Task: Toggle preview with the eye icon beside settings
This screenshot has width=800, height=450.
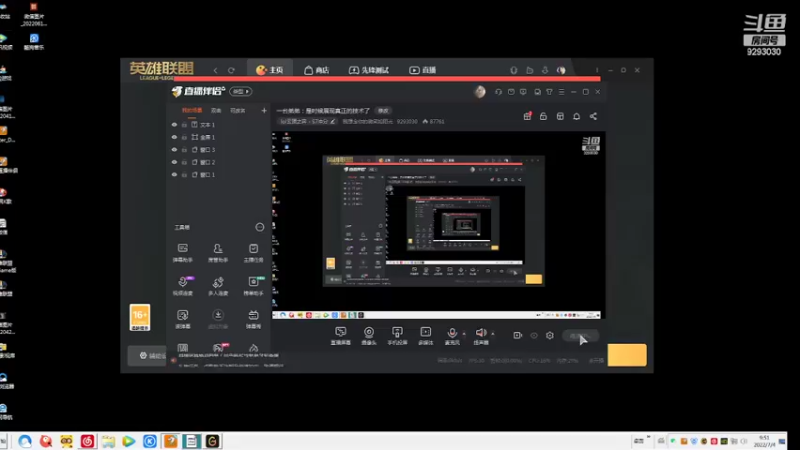Action: tap(534, 335)
